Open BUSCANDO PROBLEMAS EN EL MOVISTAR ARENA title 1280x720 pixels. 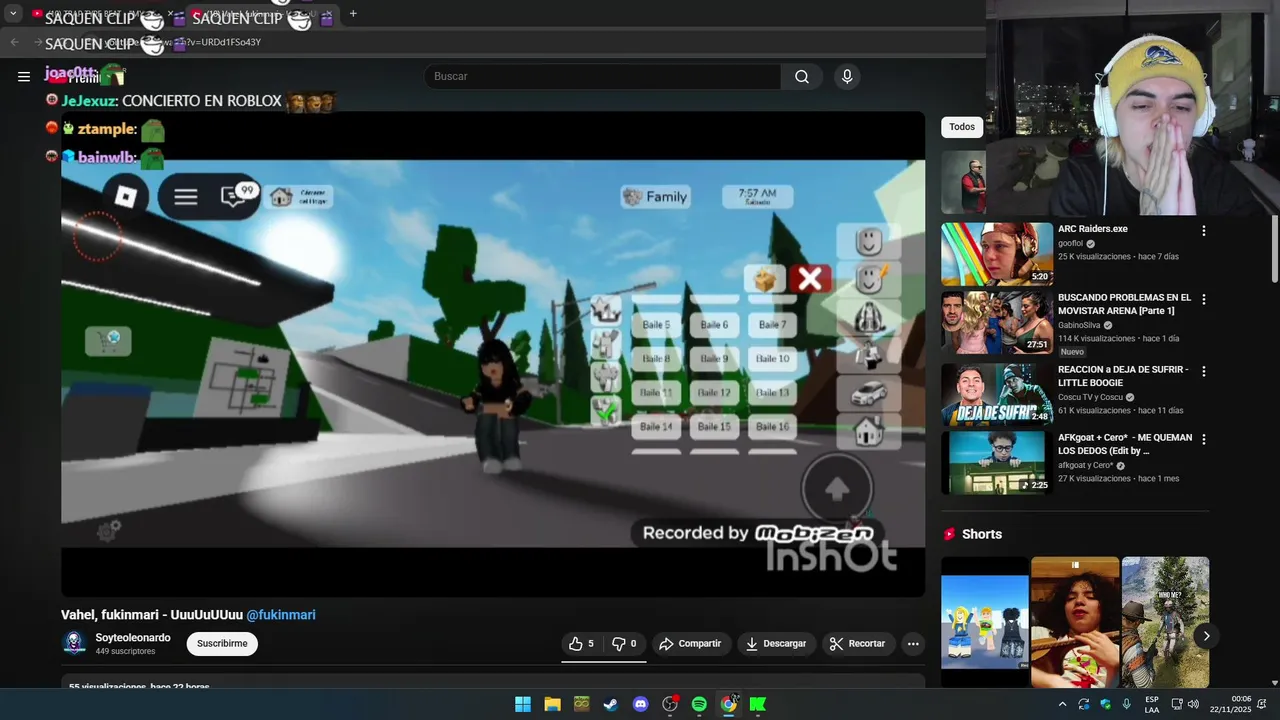click(1125, 304)
